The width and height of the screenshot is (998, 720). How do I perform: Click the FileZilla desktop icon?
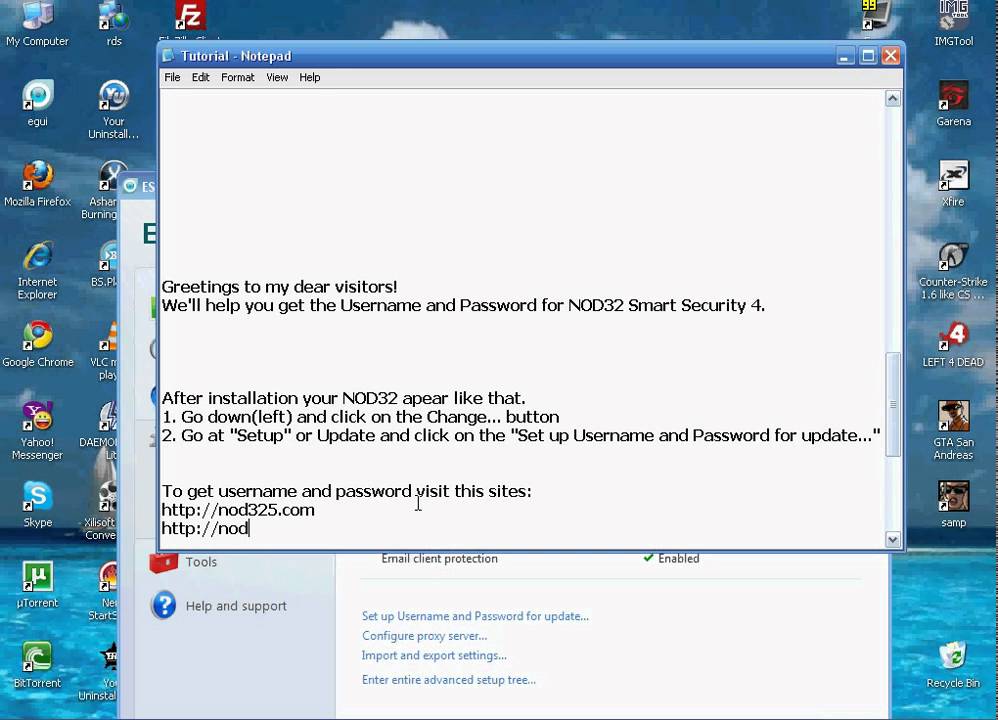pyautogui.click(x=190, y=17)
